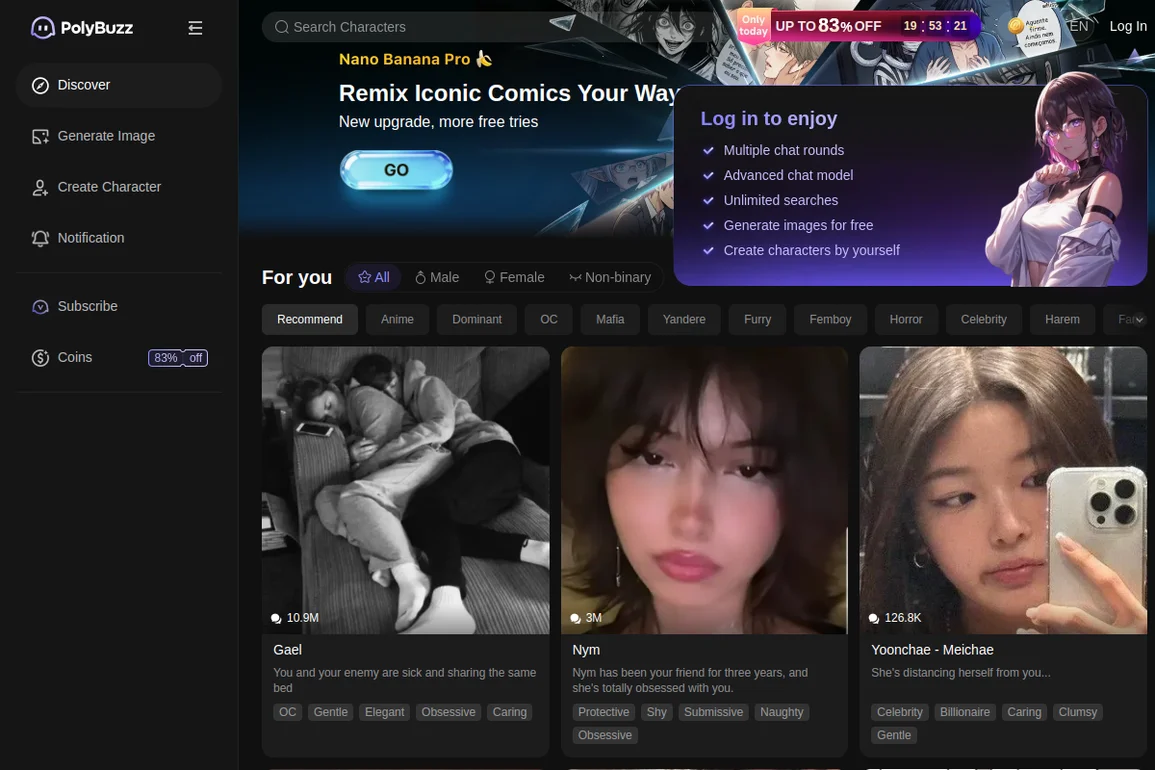Switch to the Anime category tab
The width and height of the screenshot is (1155, 770).
point(397,320)
